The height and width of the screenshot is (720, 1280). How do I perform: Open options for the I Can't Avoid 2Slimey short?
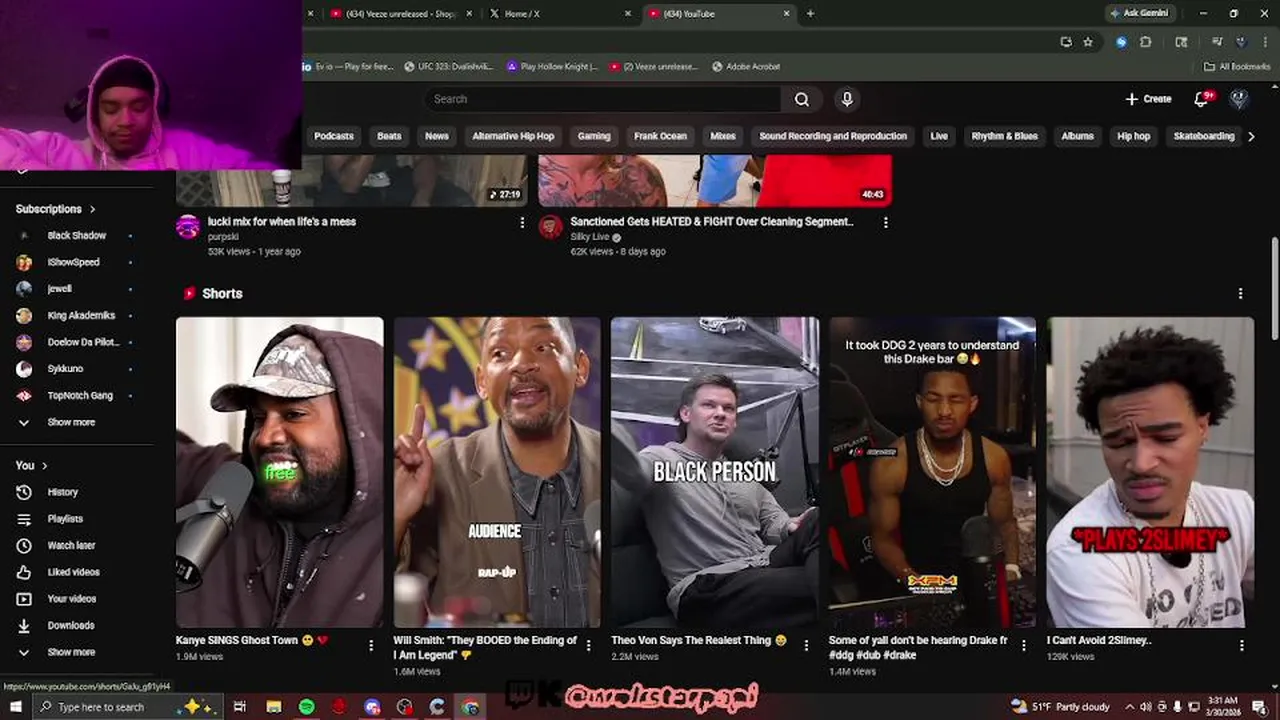coord(1241,646)
